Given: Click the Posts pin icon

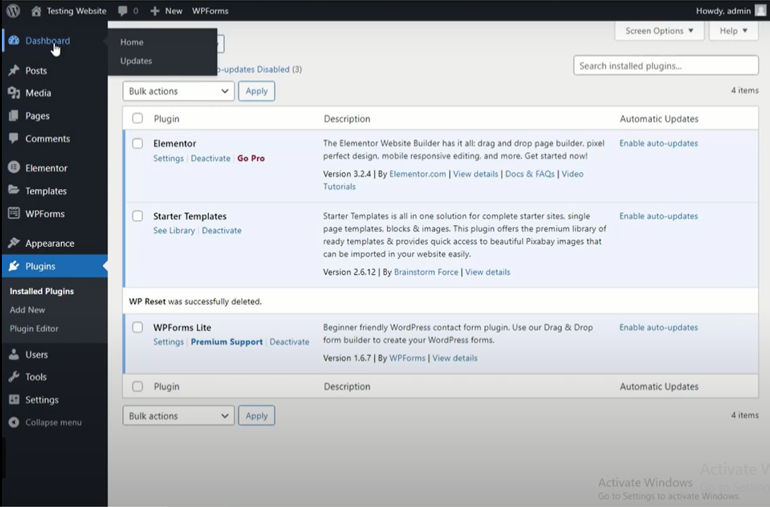Looking at the screenshot, I should (x=14, y=70).
